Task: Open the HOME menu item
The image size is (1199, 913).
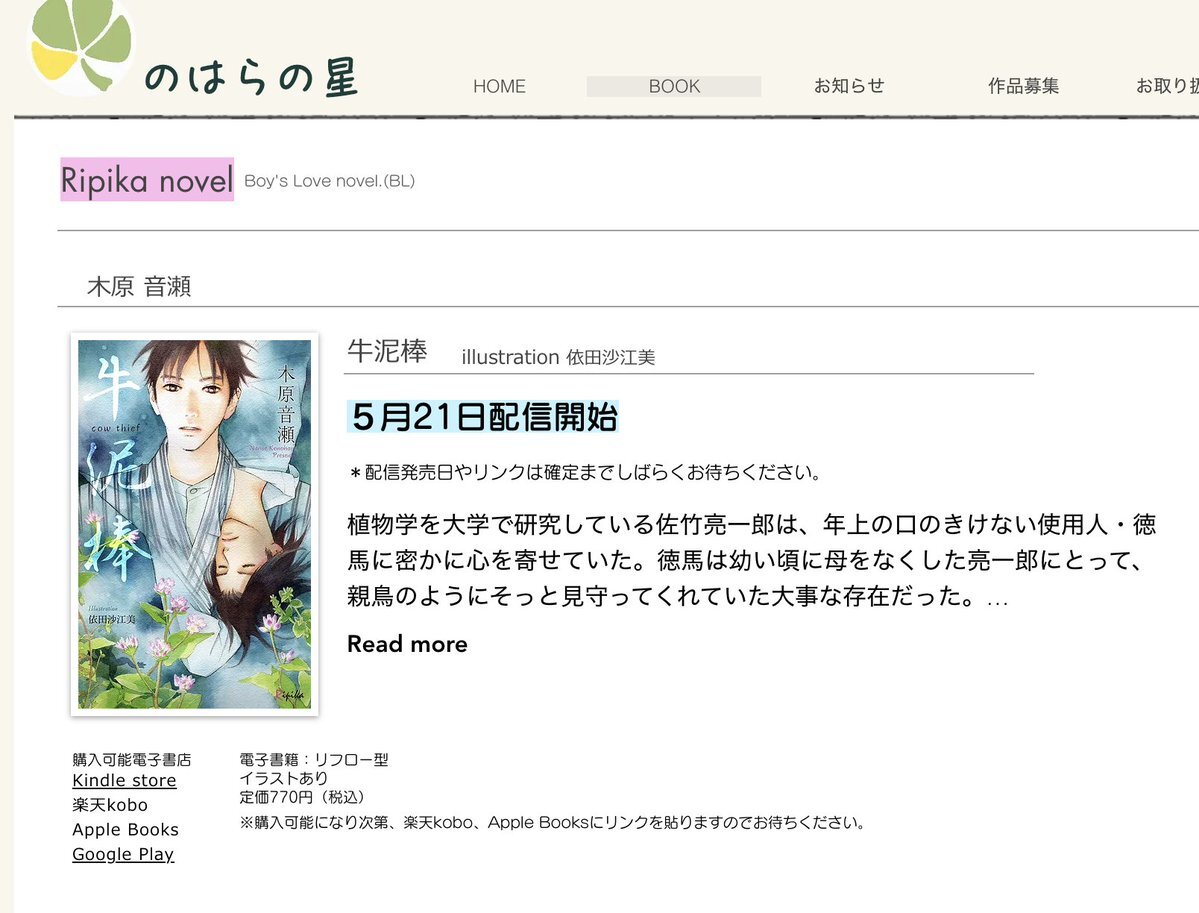Action: (499, 86)
